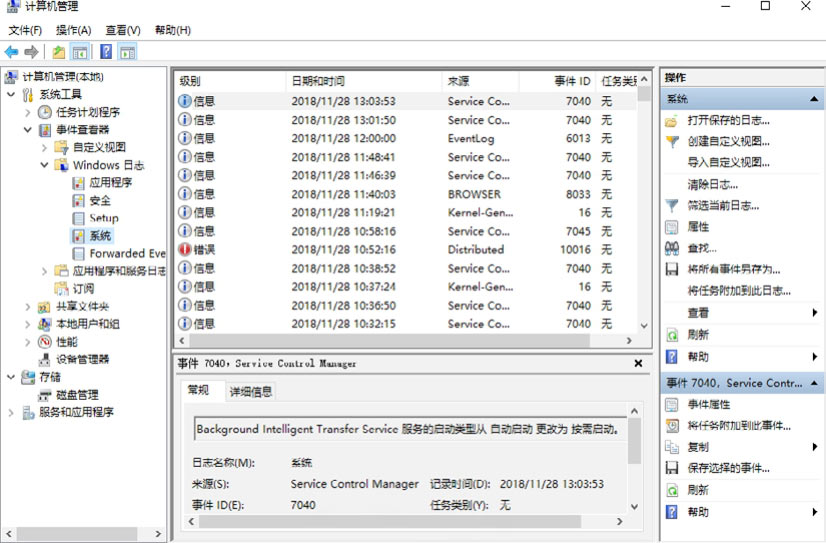Toggle the show/hide action pane toolbar icon
Viewport: 826px width, 543px height.
pos(127,52)
